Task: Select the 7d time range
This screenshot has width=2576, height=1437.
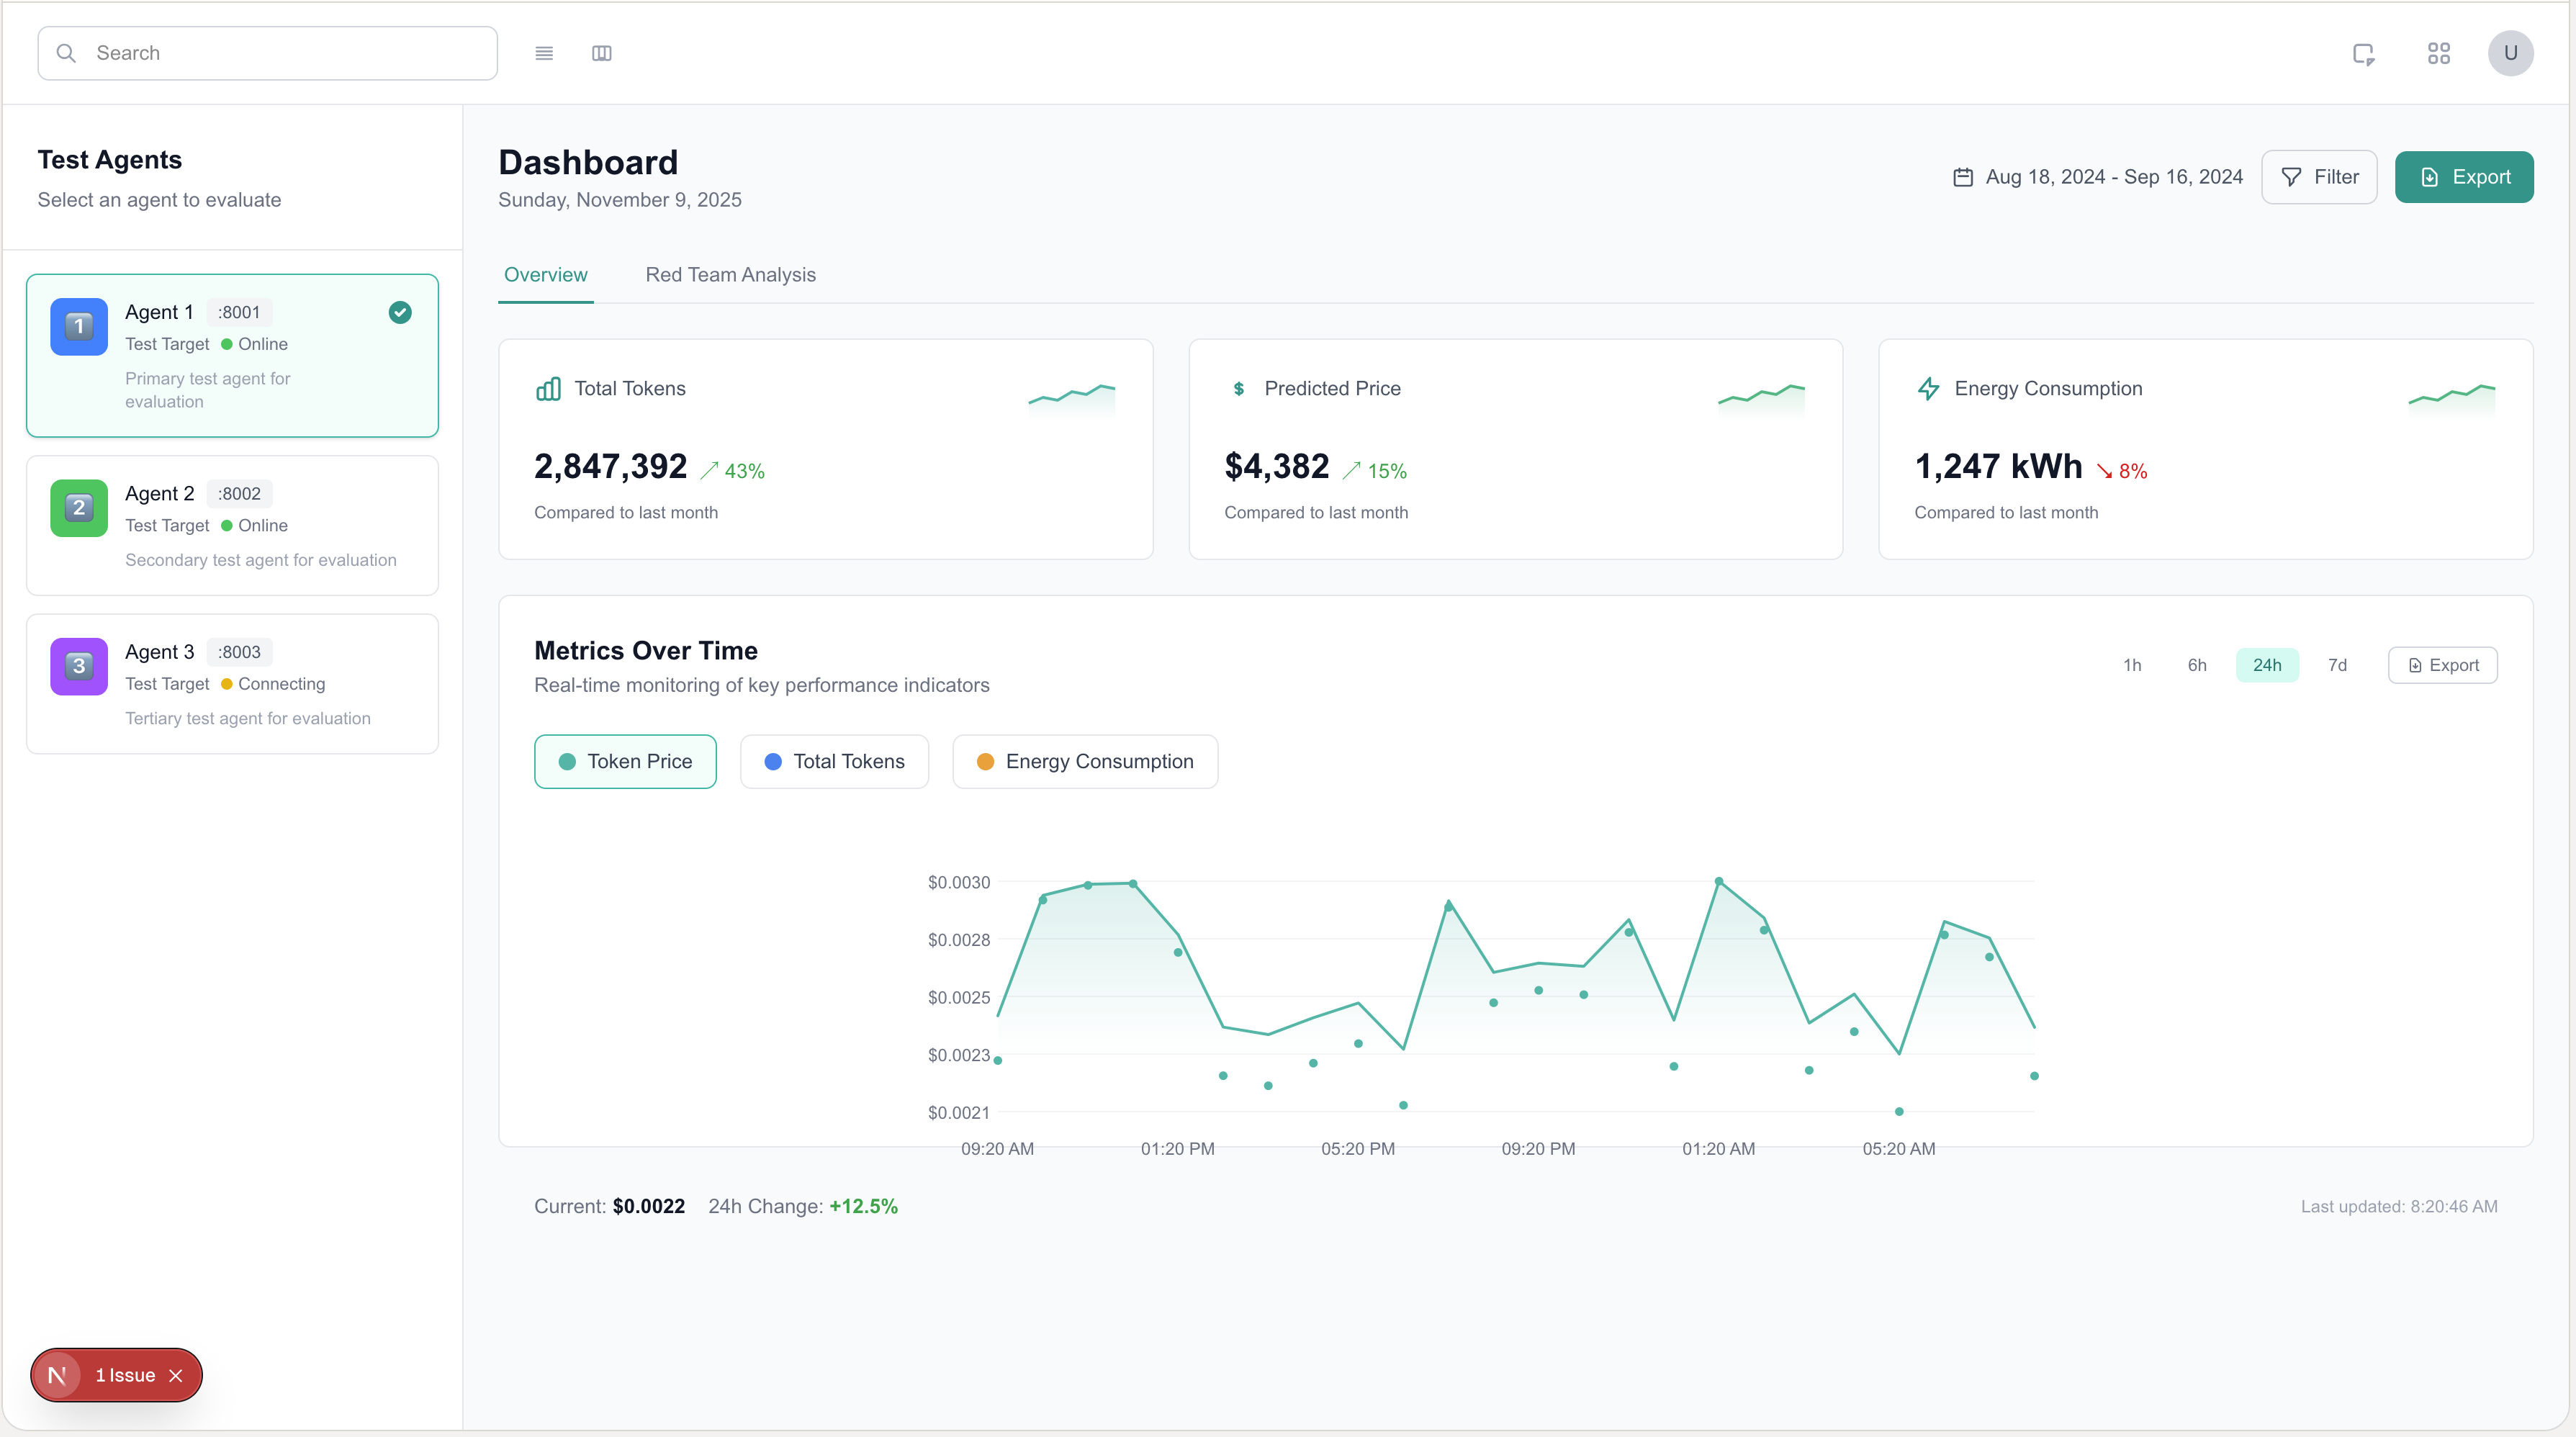Action: click(2336, 665)
